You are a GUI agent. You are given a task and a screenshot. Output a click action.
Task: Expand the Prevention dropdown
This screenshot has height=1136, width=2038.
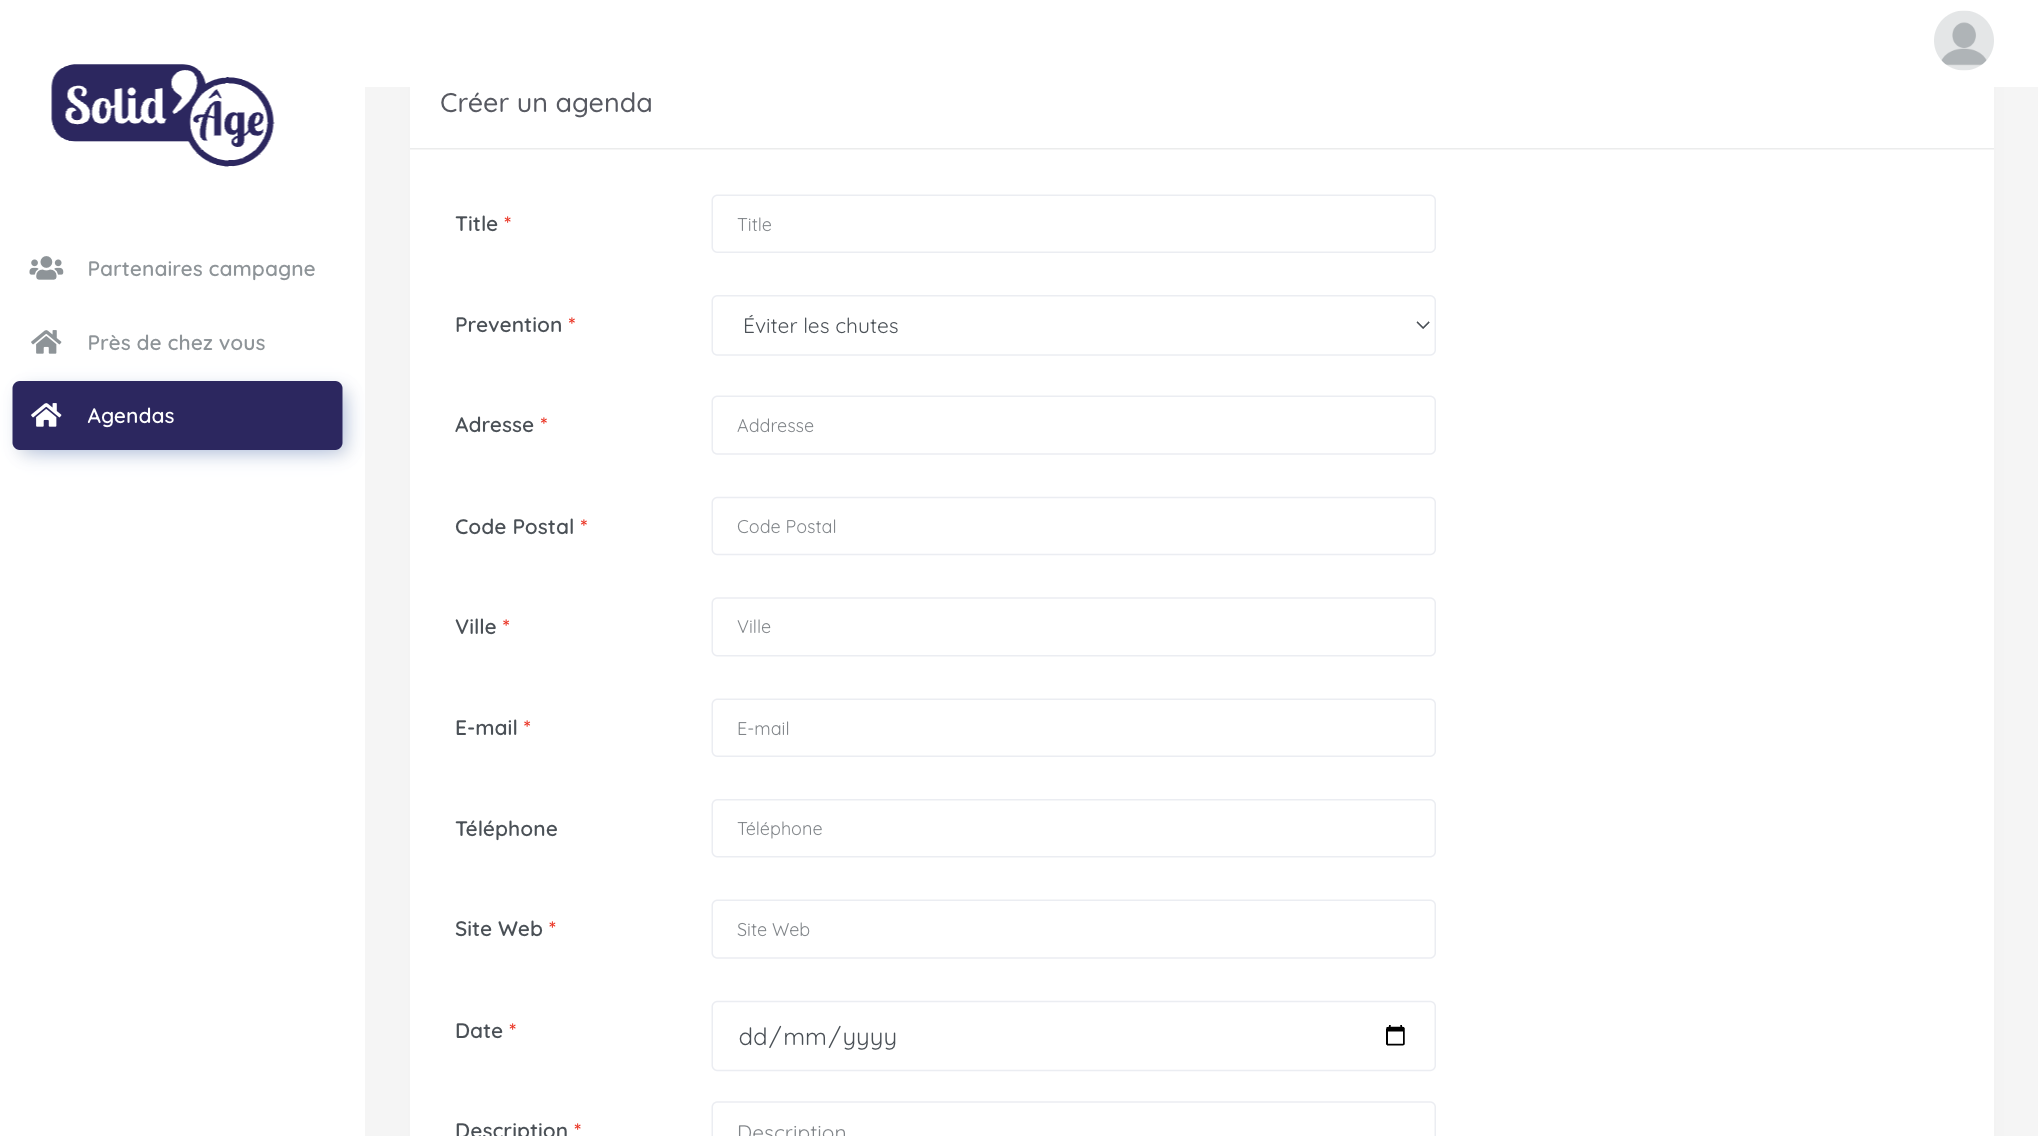(x=1072, y=325)
